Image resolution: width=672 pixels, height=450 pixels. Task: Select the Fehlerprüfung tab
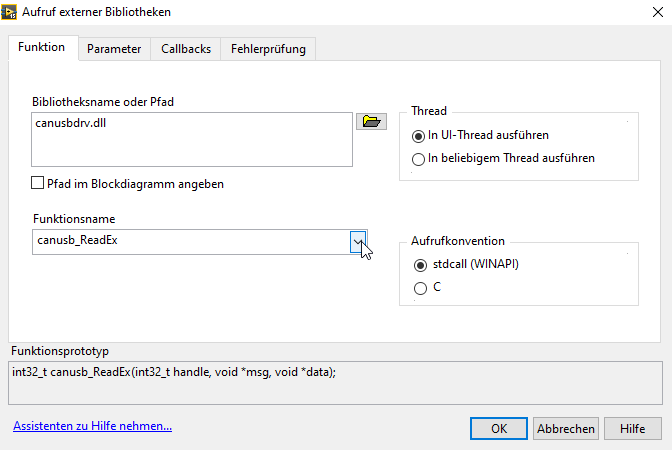pos(268,49)
